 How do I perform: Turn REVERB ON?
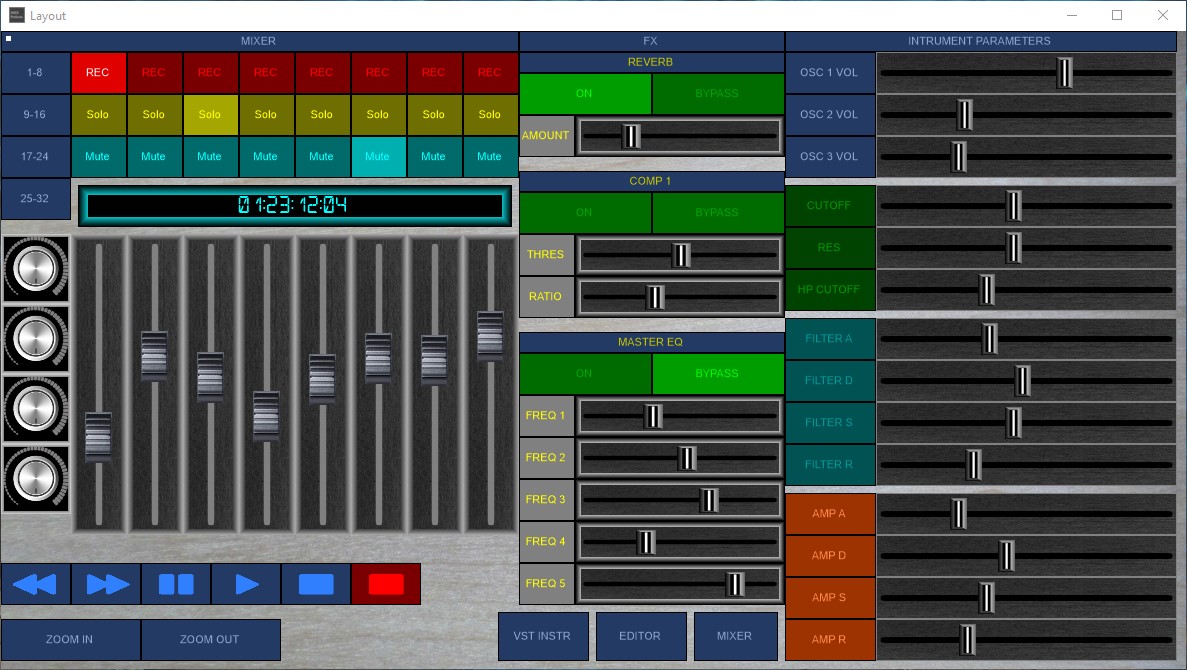(584, 93)
